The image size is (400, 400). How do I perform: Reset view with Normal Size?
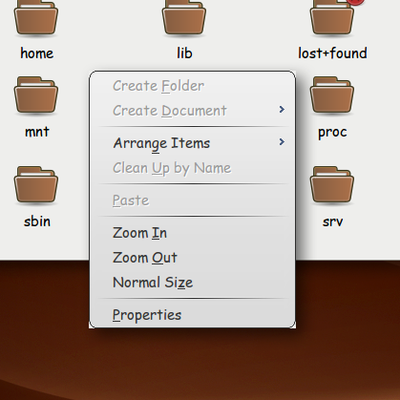(x=192, y=282)
